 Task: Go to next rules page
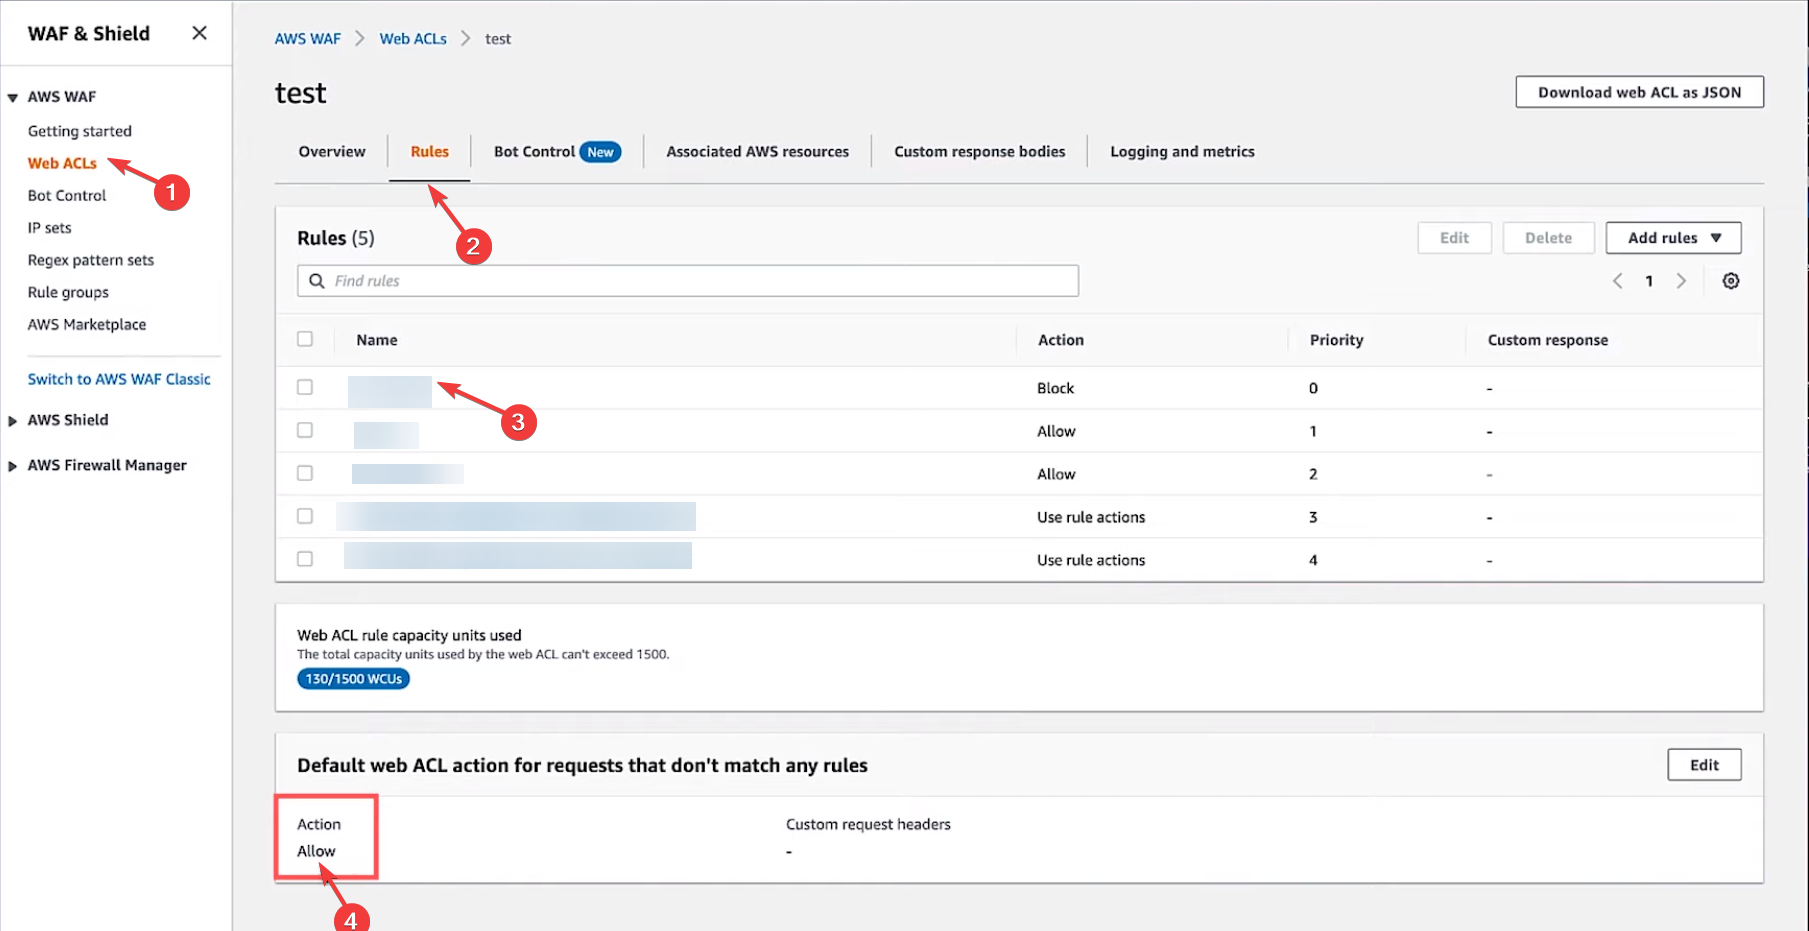1682,281
